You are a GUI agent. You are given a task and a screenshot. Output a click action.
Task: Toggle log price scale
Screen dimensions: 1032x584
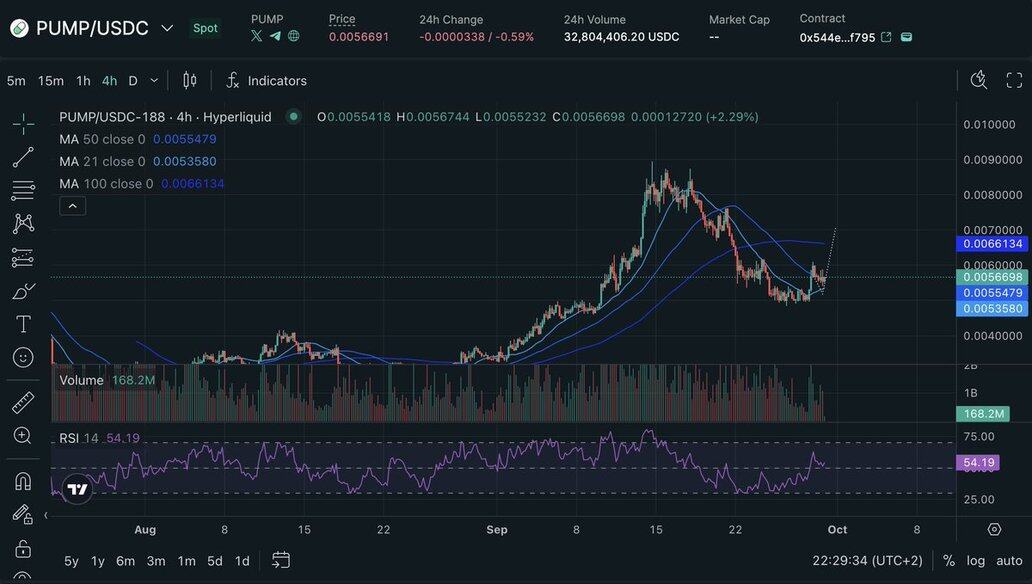tap(976, 560)
